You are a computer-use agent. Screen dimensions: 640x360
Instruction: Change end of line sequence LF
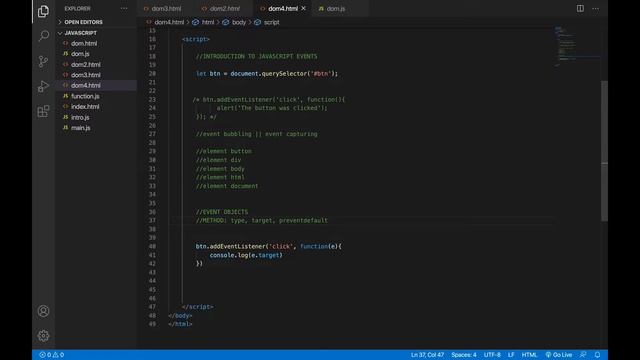click(511, 355)
